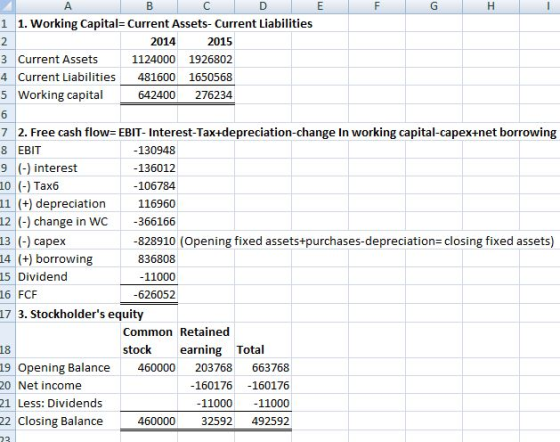The height and width of the screenshot is (442, 560).
Task: Click the Free cash flow formula heading
Action: [287, 132]
